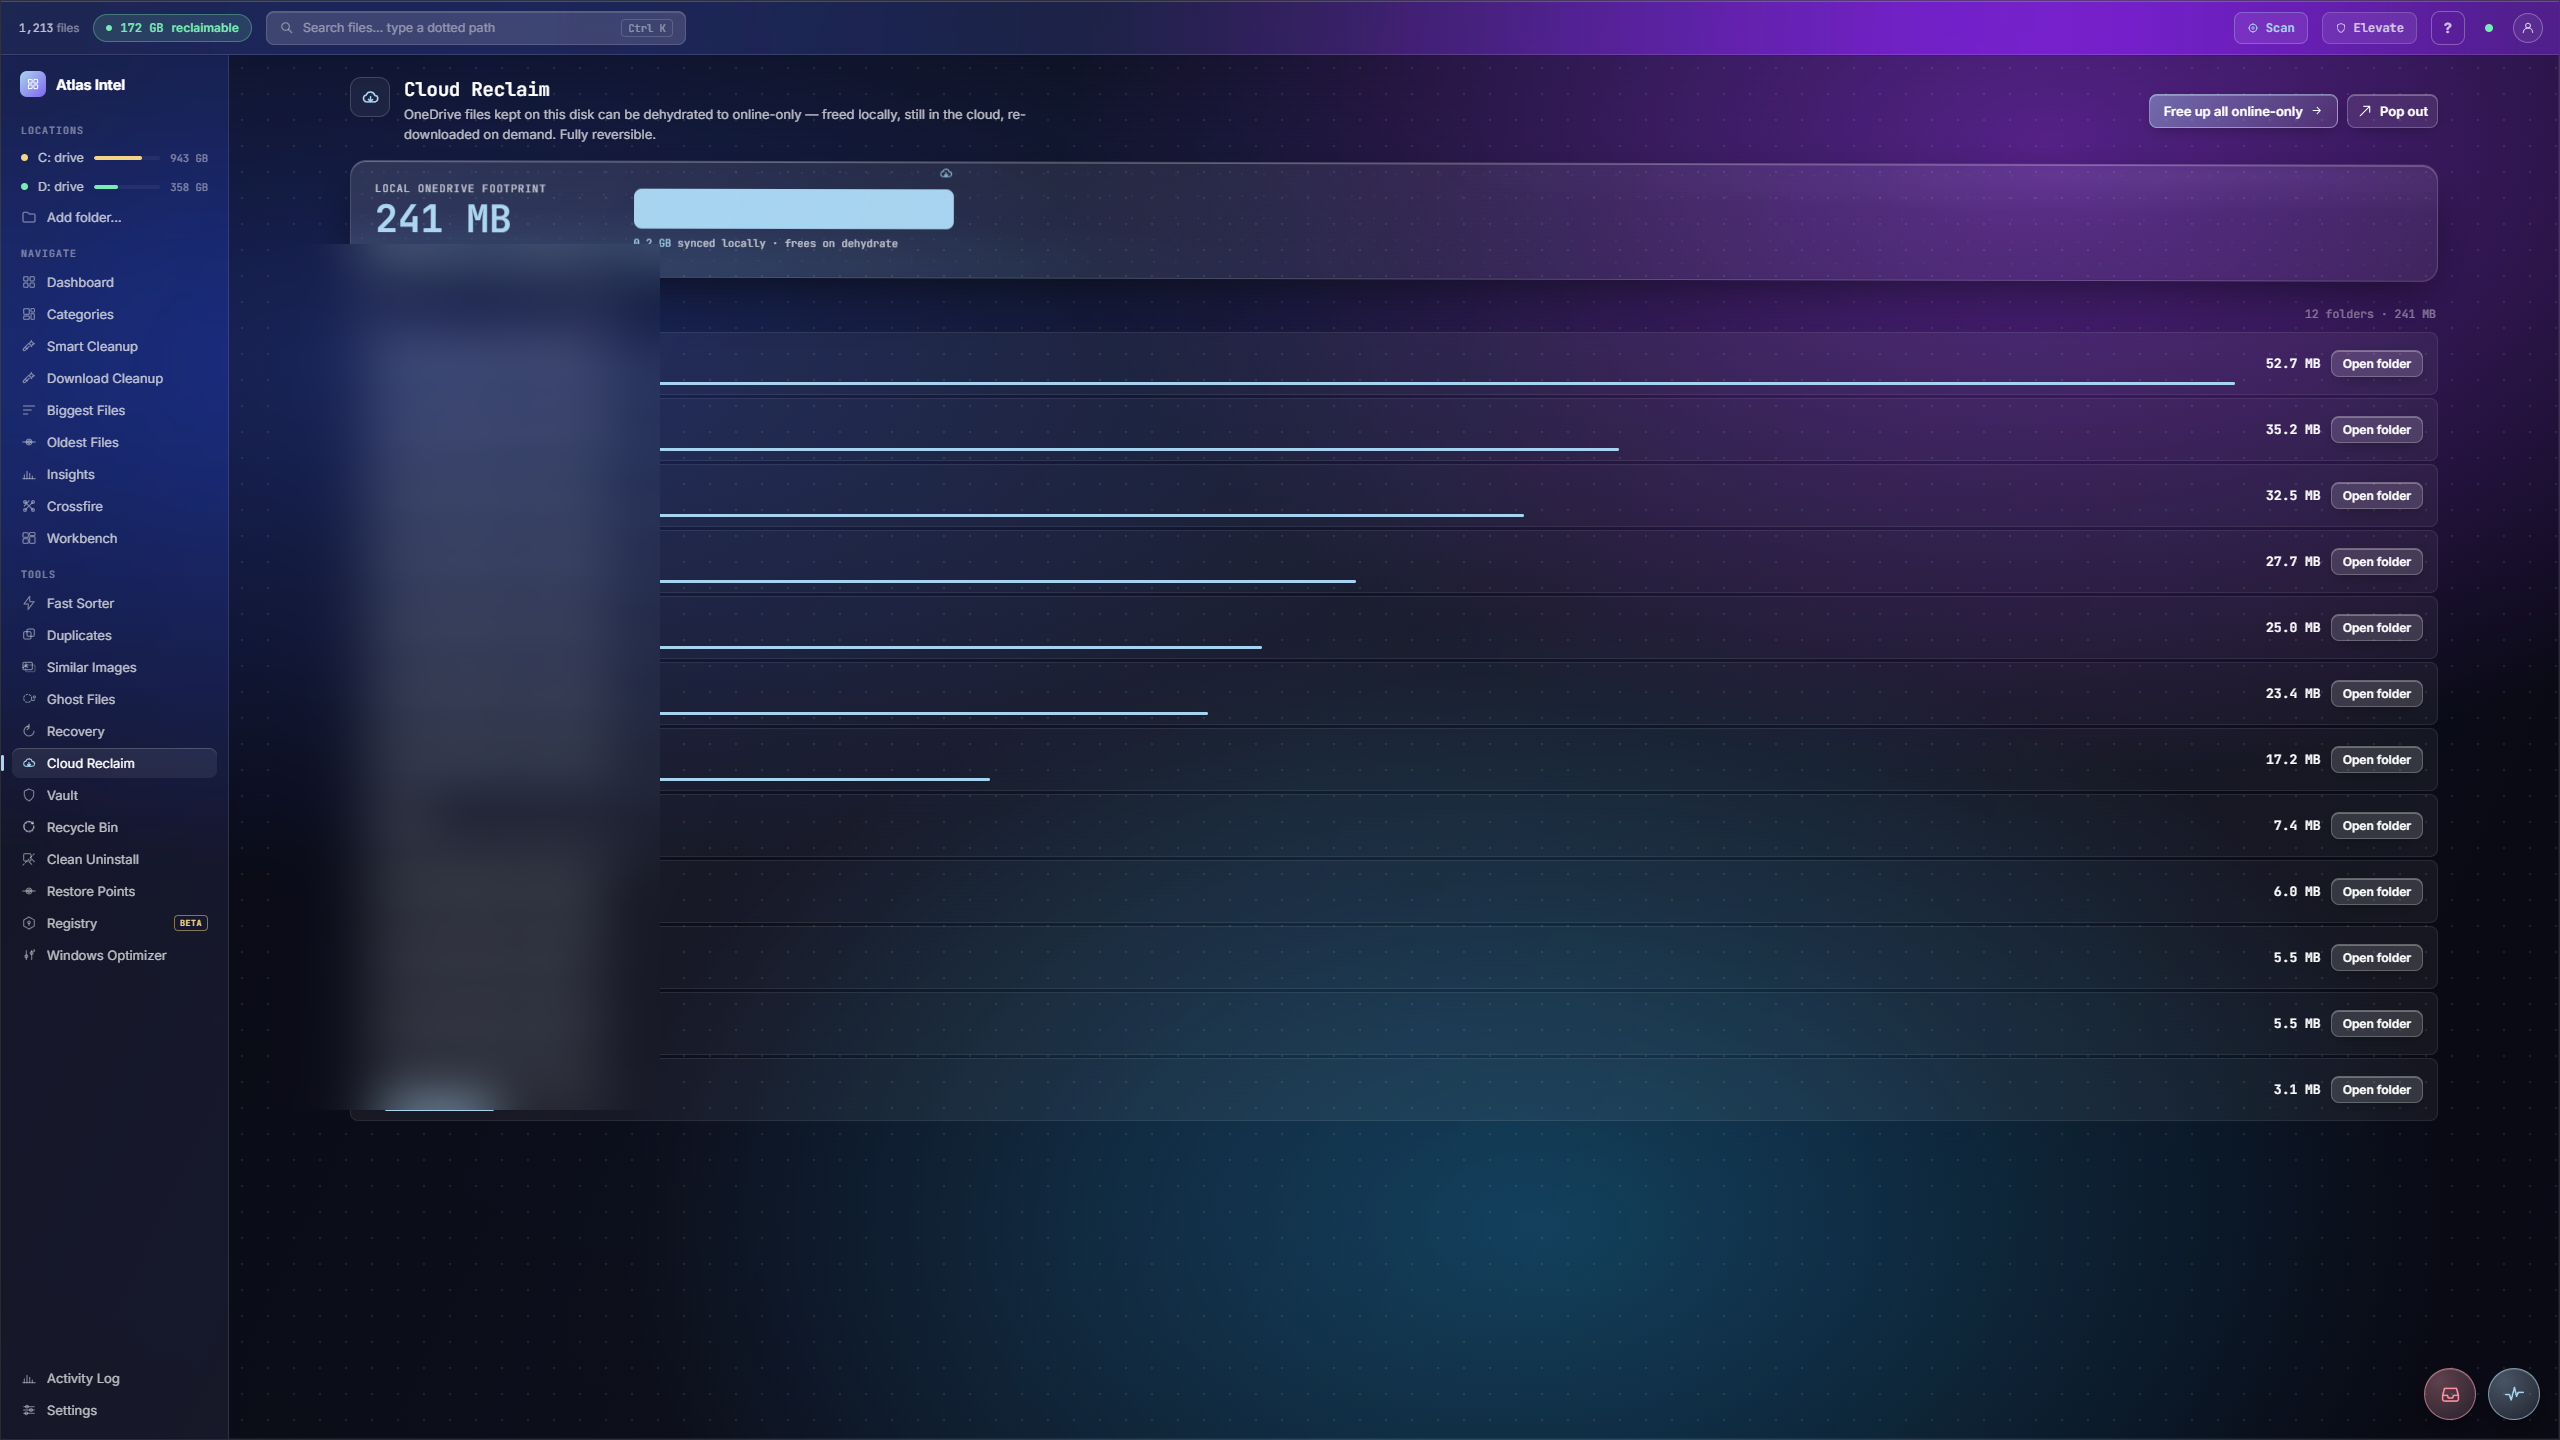Viewport: 2560px width, 1440px height.
Task: Click the help question mark button
Action: click(2447, 28)
